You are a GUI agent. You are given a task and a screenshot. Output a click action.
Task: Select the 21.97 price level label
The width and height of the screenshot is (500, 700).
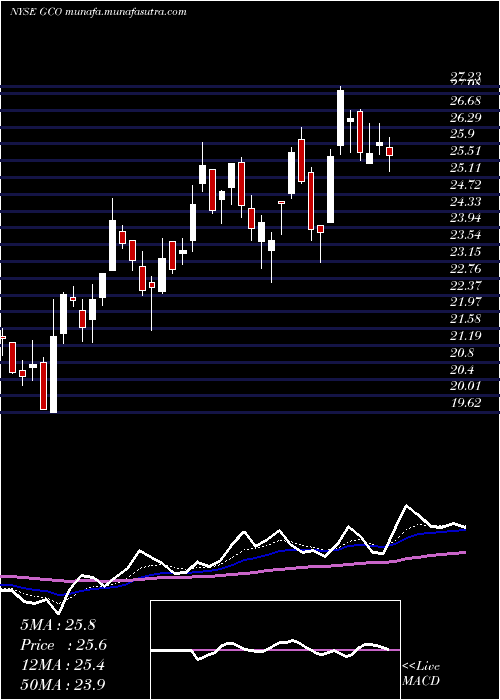pos(465,302)
